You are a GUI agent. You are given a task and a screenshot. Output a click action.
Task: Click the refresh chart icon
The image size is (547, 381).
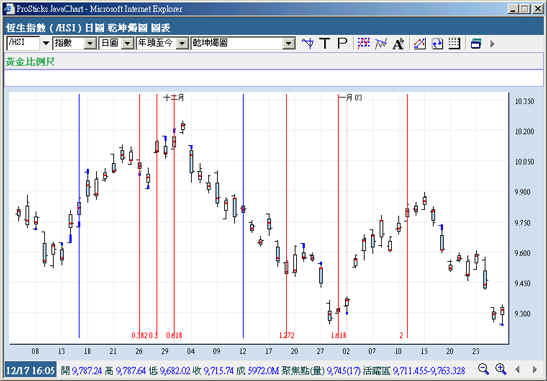(437, 44)
